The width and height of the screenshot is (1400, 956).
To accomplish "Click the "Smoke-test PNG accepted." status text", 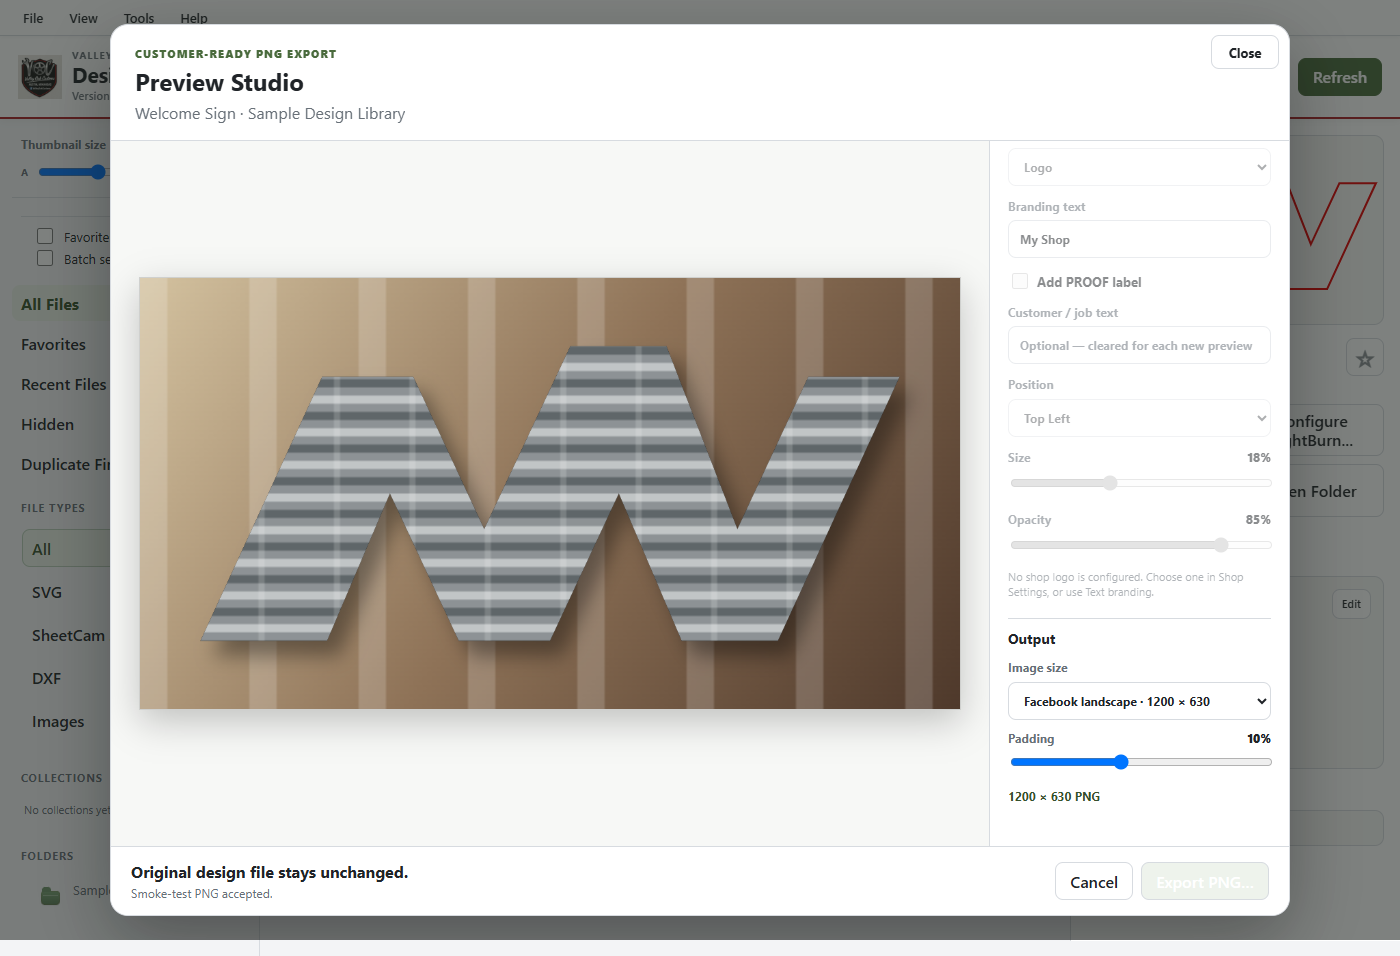I will 201,894.
